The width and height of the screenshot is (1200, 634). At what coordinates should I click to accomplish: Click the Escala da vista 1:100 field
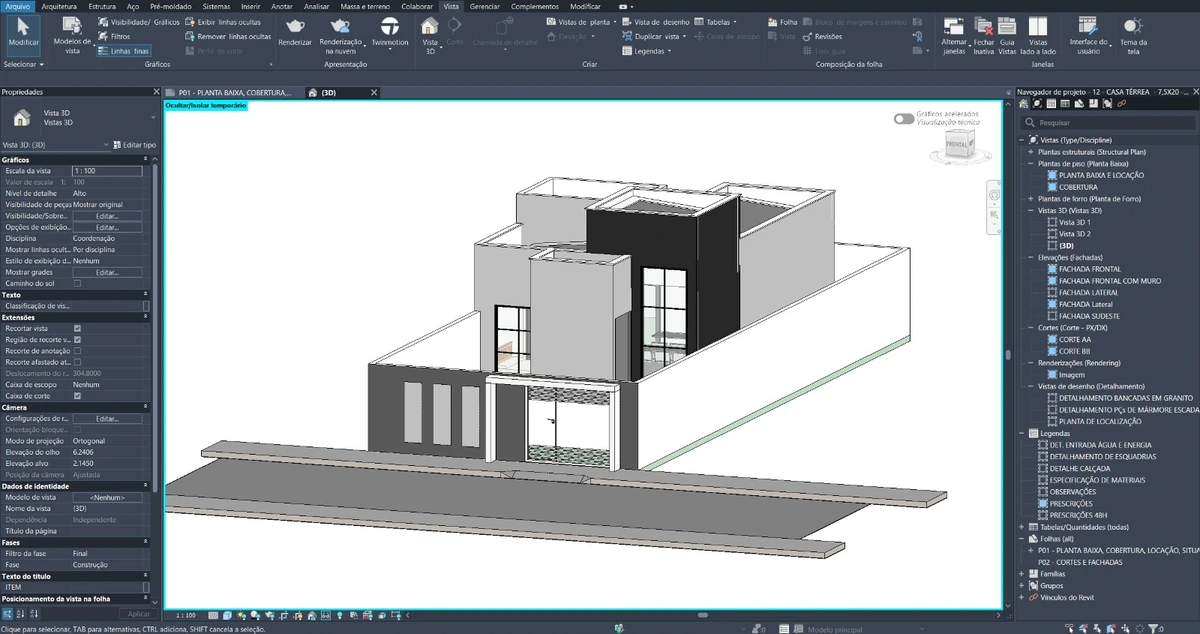coord(107,171)
